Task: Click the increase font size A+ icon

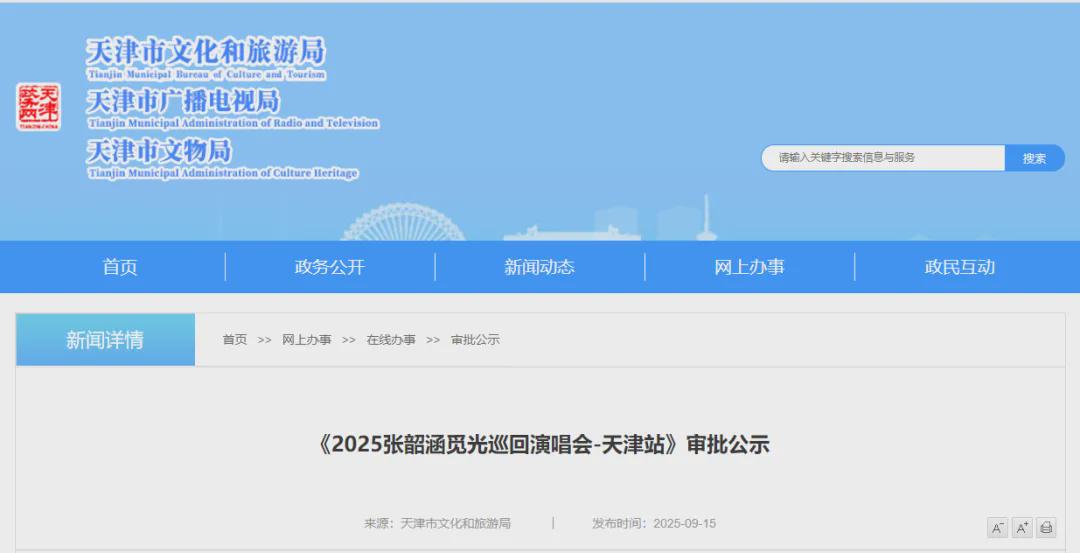Action: (1022, 528)
